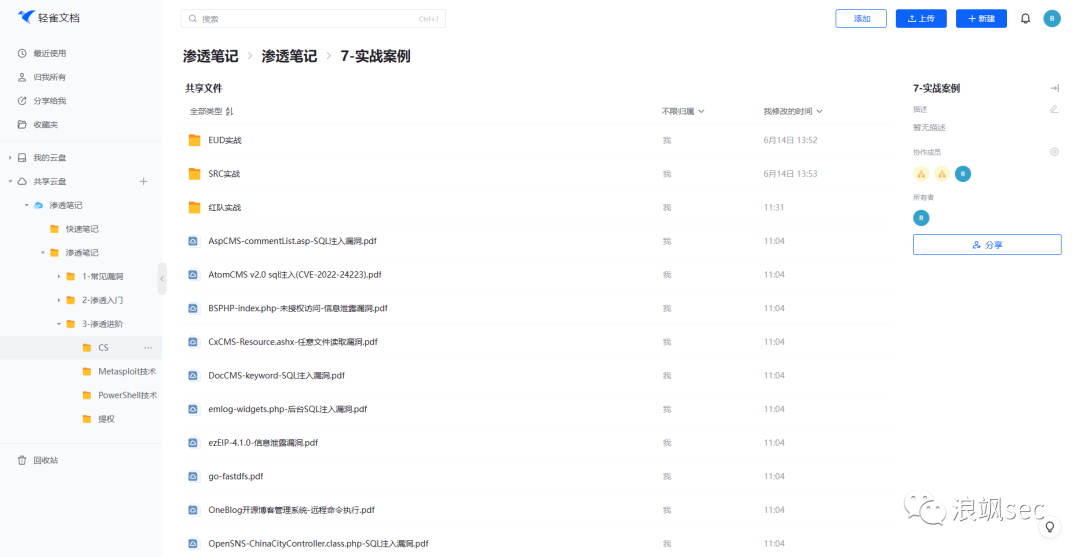Open AspCMS-commentList.asp-SQL注入漏洞.pdf
The height and width of the screenshot is (557, 1080).
(293, 241)
